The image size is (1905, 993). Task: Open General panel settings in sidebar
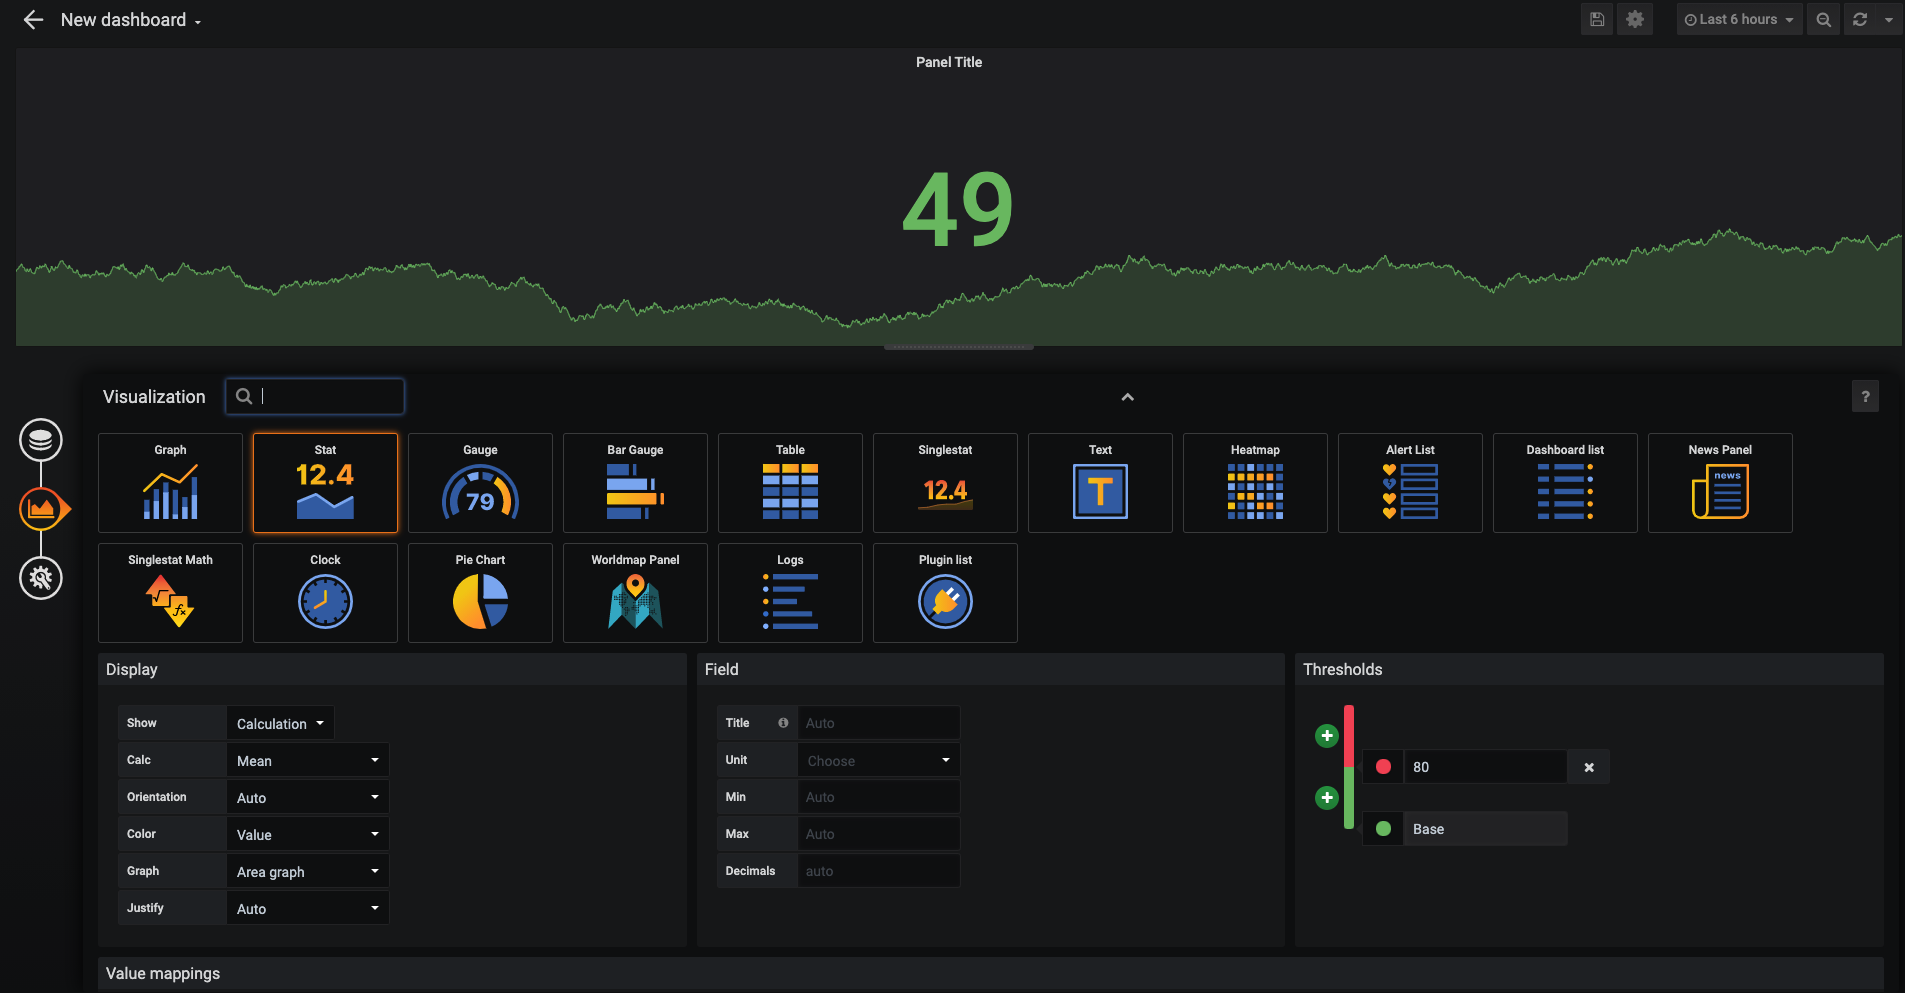(x=41, y=578)
